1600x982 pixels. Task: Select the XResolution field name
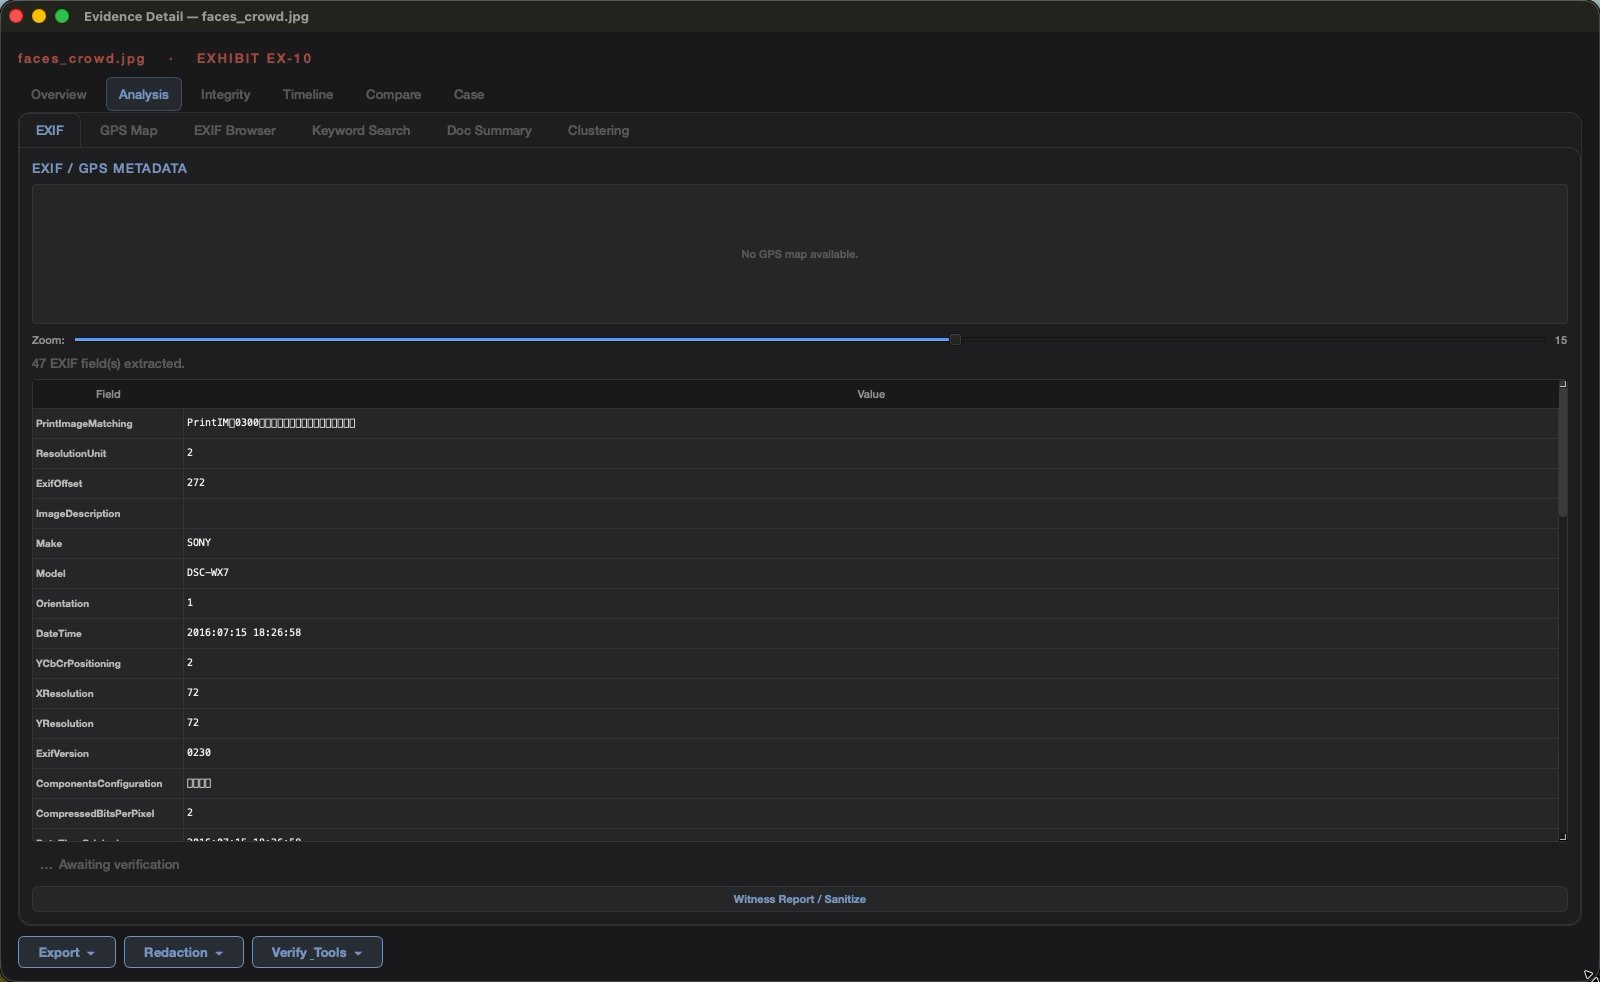point(65,693)
